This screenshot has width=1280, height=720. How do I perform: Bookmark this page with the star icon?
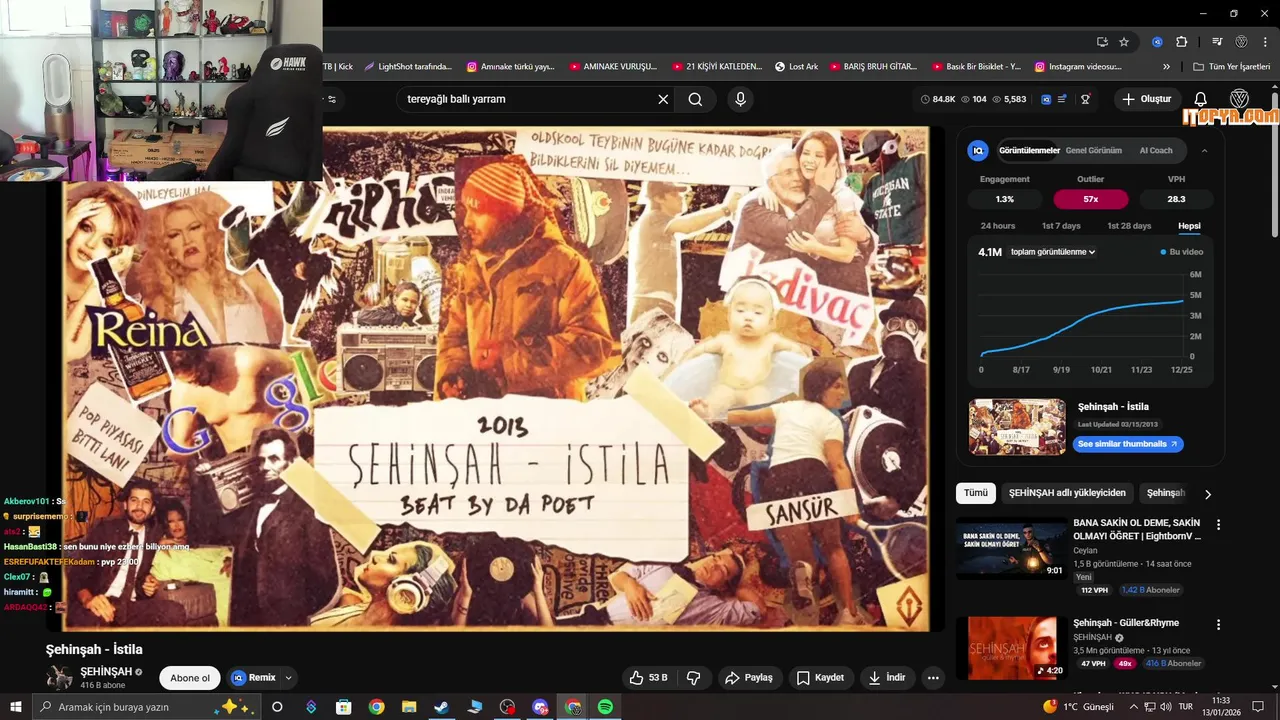(x=1124, y=42)
